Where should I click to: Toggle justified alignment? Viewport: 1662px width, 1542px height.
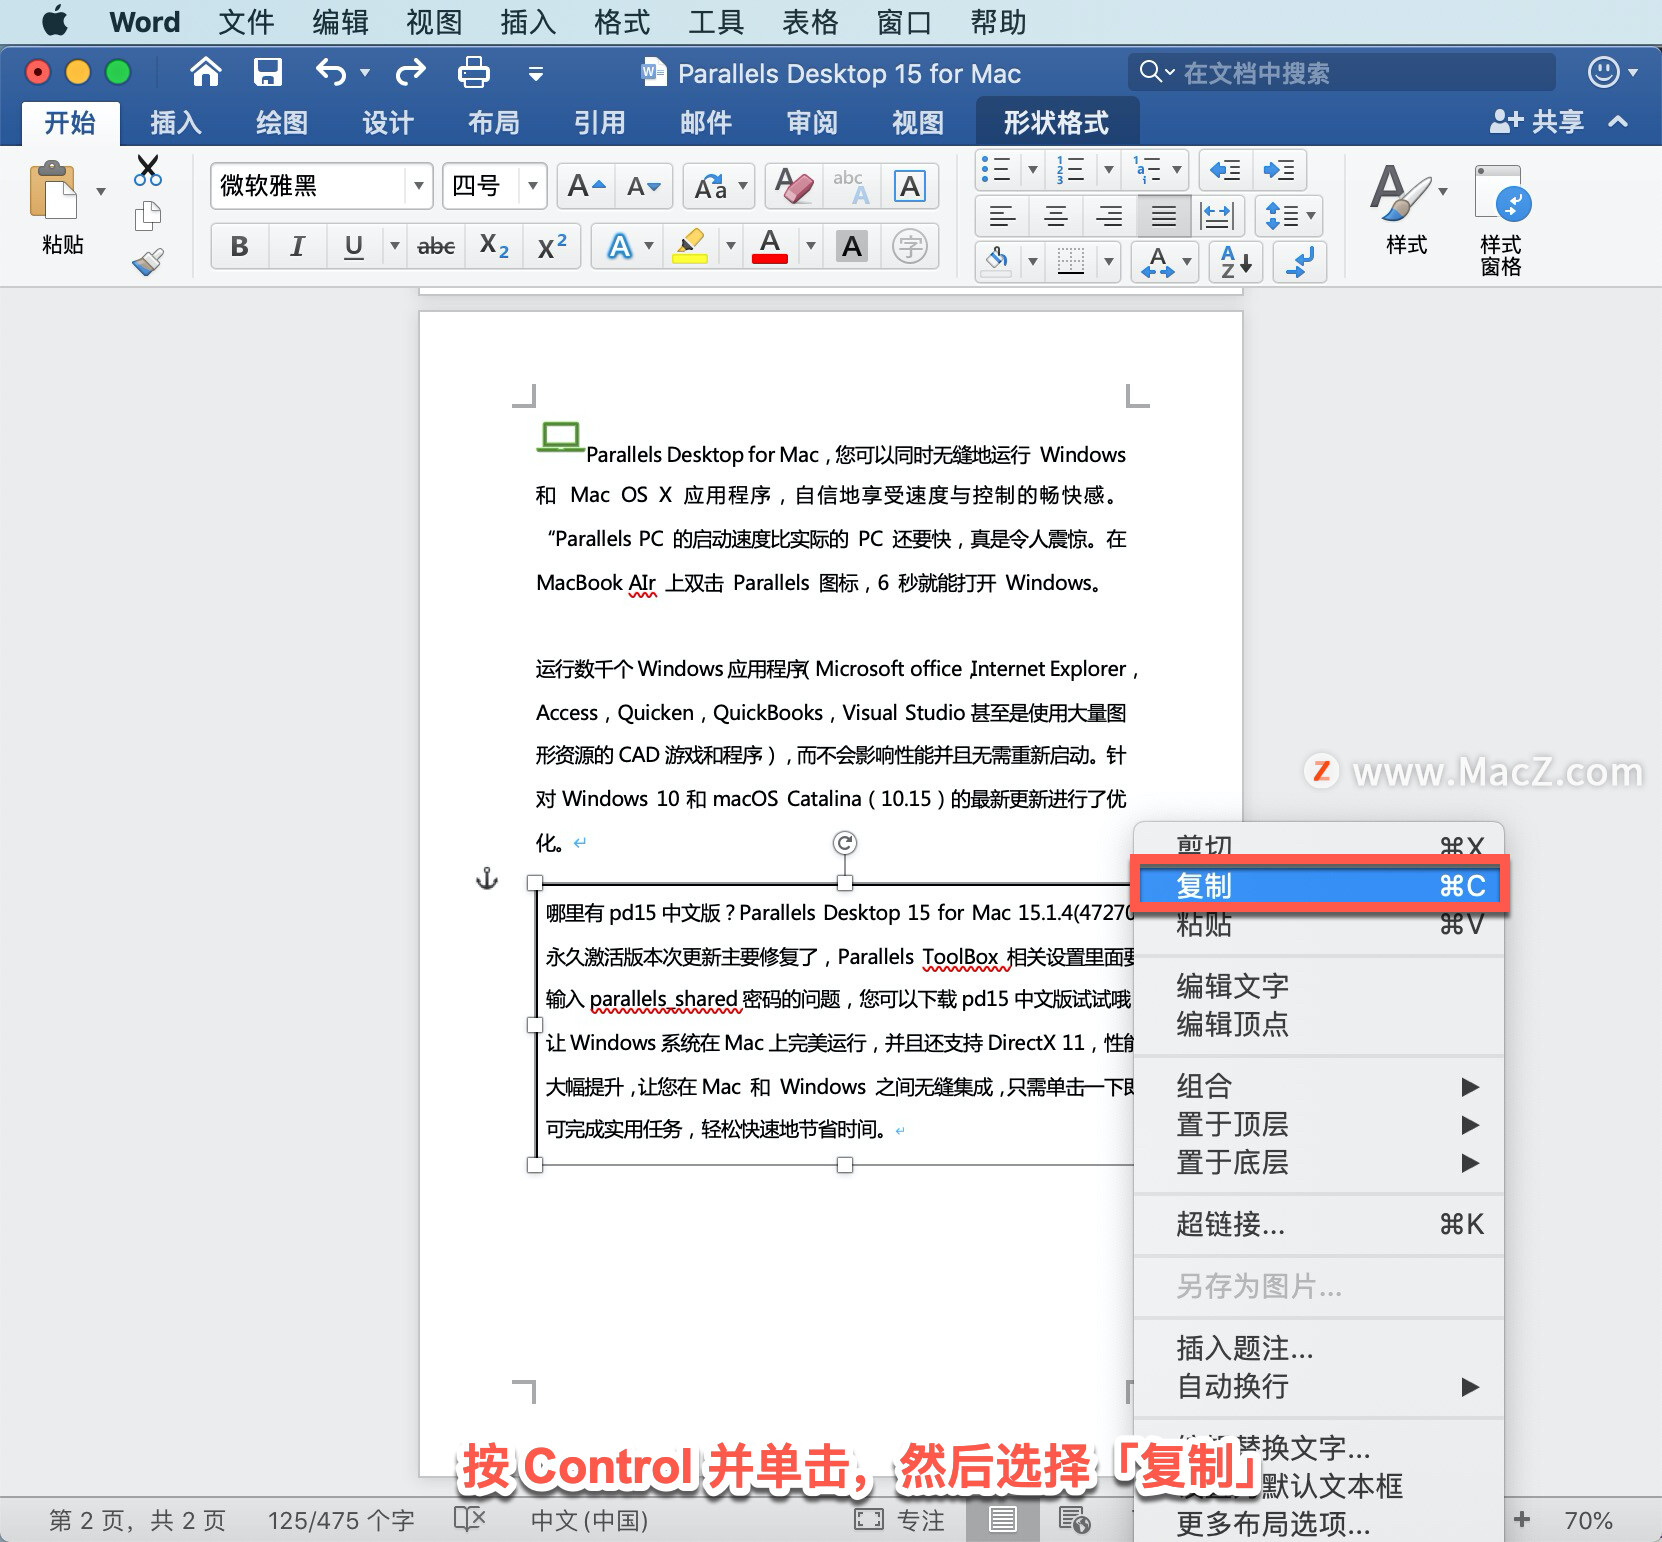pyautogui.click(x=1163, y=216)
